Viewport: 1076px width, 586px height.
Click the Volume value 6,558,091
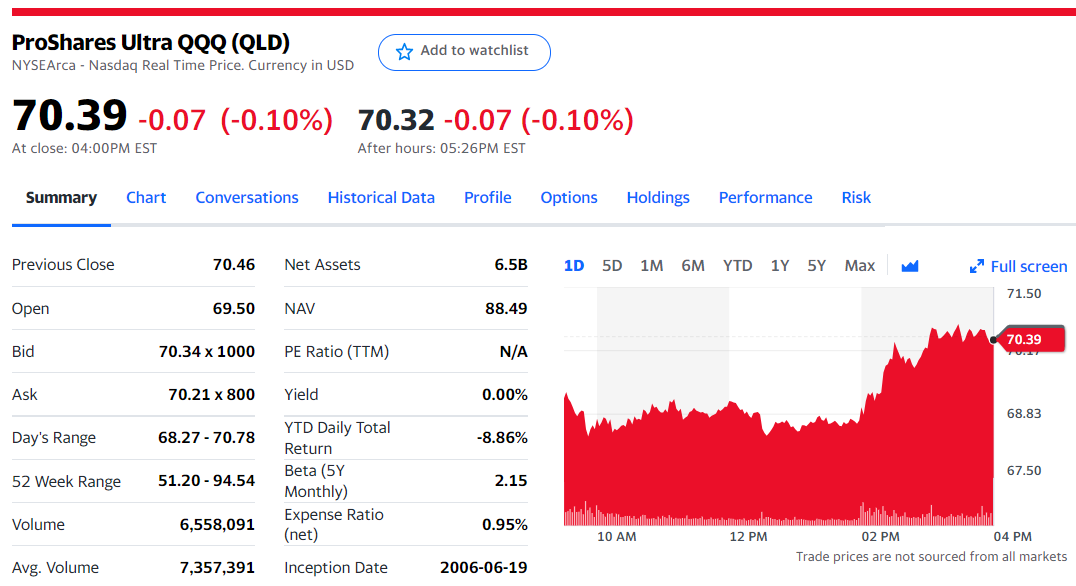[218, 524]
